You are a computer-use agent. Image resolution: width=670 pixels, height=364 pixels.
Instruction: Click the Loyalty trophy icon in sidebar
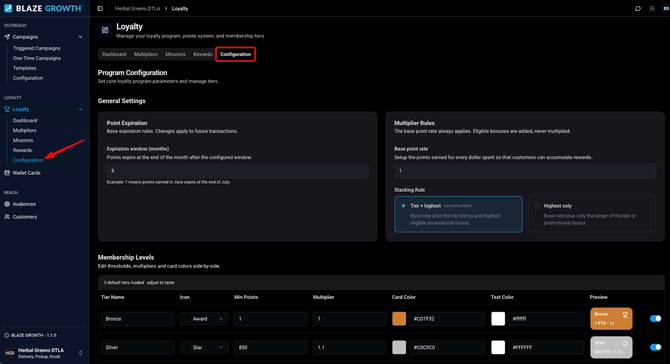(x=7, y=109)
